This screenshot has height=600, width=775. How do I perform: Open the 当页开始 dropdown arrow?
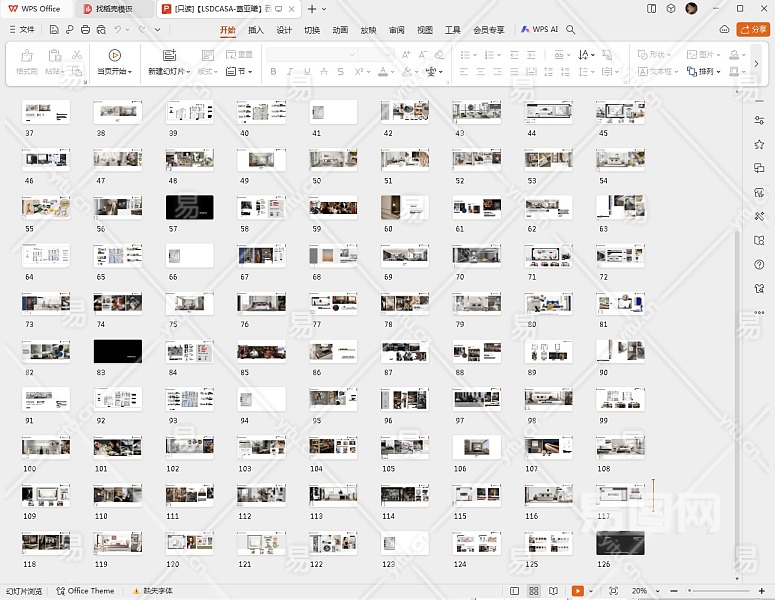point(129,72)
